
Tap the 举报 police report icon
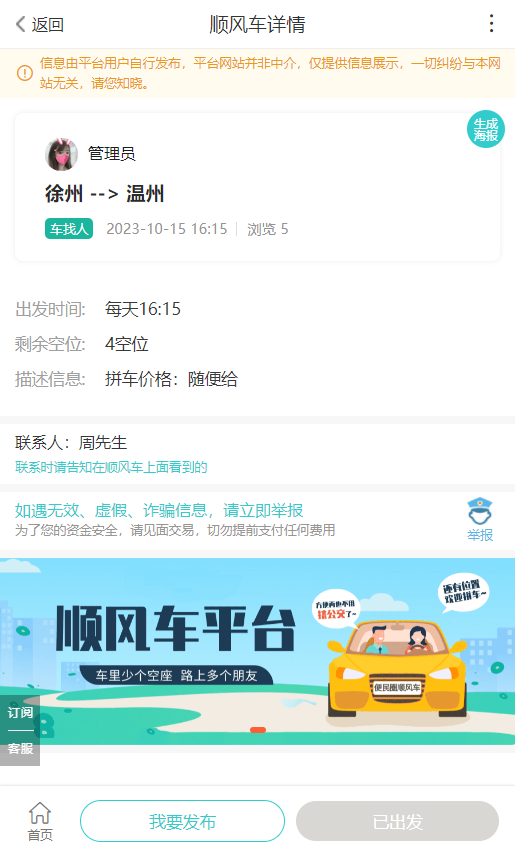click(480, 519)
